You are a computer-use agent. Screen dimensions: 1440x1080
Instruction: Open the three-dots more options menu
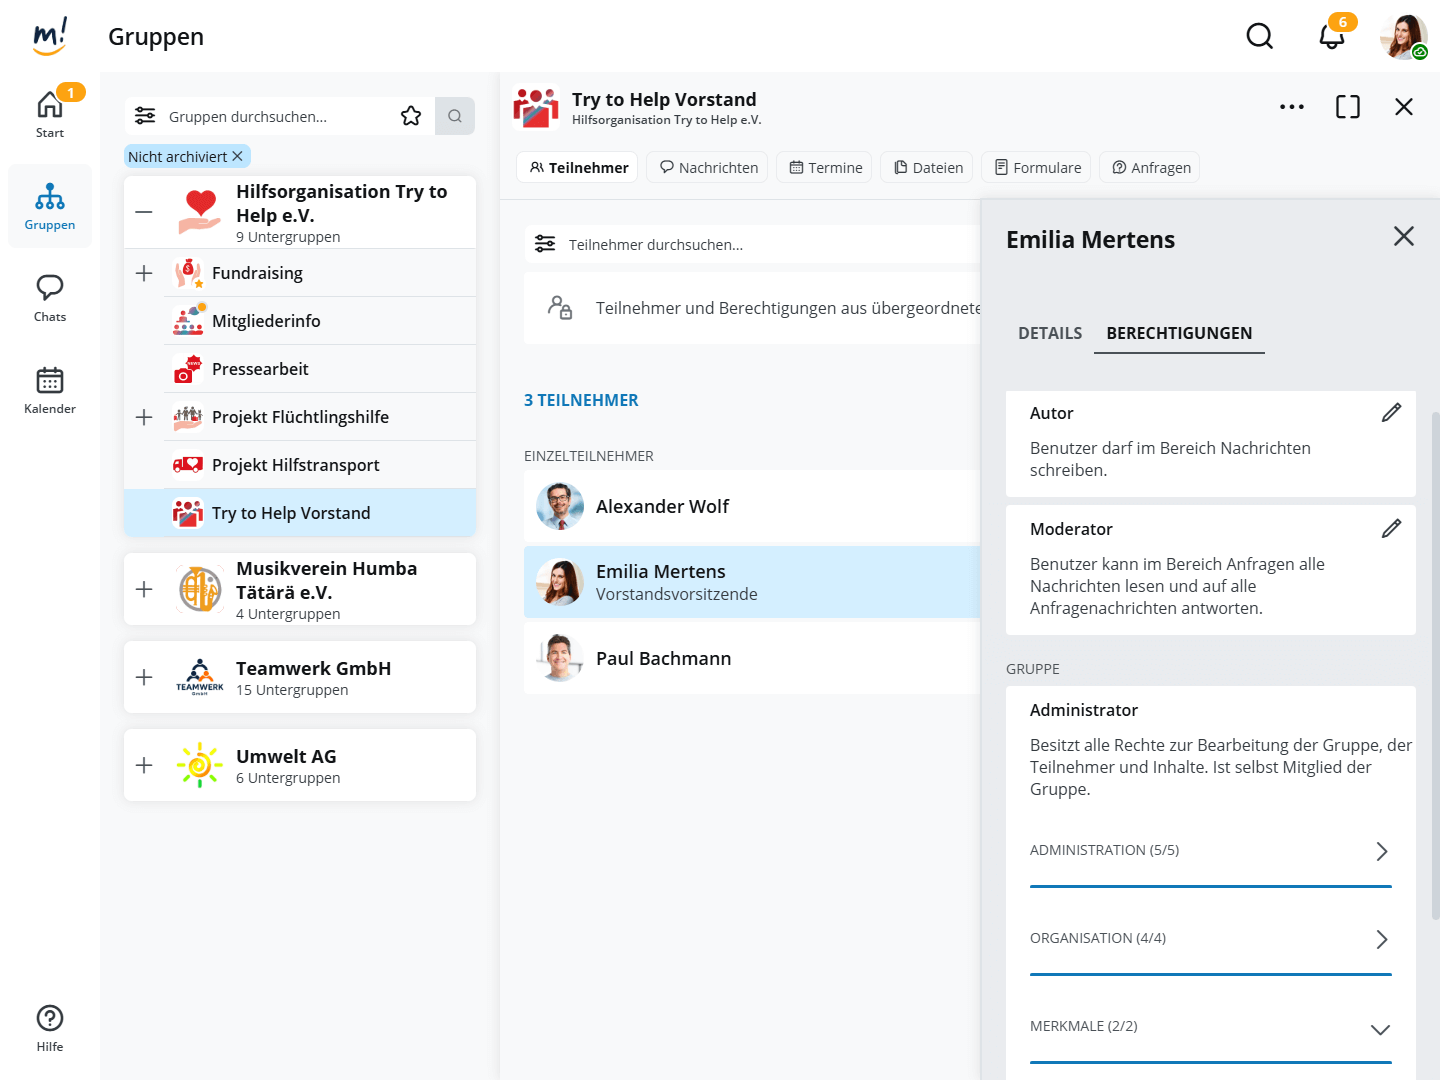pyautogui.click(x=1291, y=107)
